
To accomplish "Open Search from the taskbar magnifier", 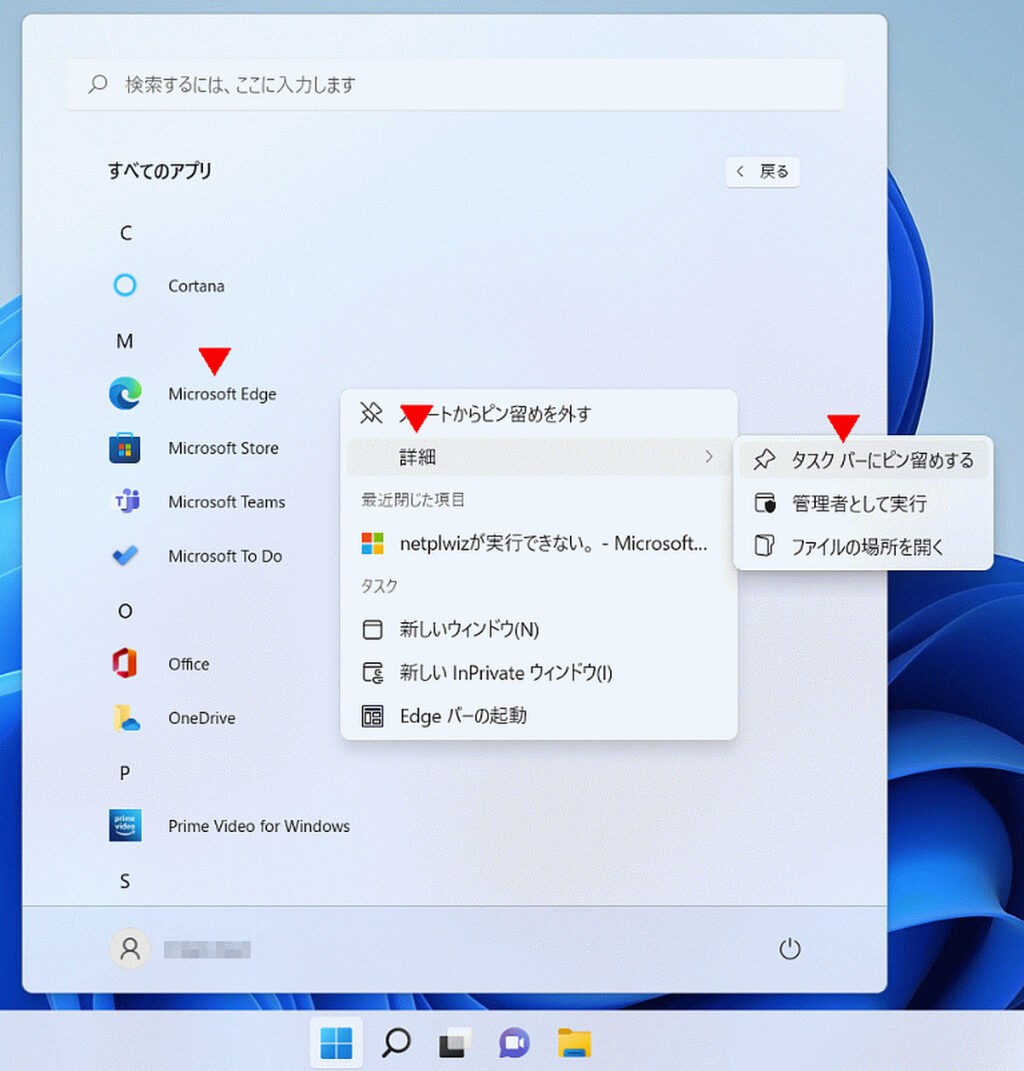I will point(396,1043).
